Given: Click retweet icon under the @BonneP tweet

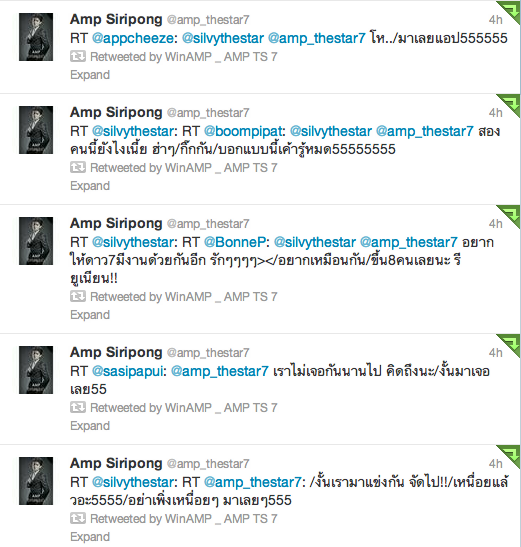Looking at the screenshot, I should pyautogui.click(x=78, y=297).
